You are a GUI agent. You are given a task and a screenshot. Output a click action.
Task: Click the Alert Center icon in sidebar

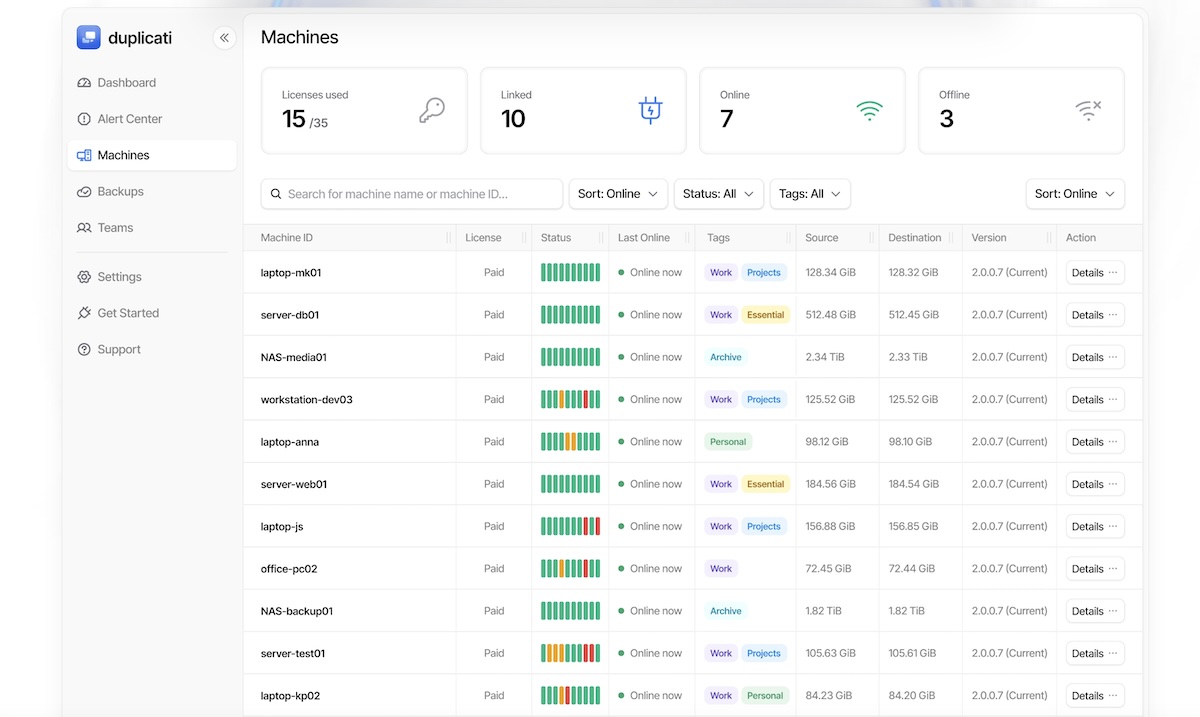(x=84, y=119)
